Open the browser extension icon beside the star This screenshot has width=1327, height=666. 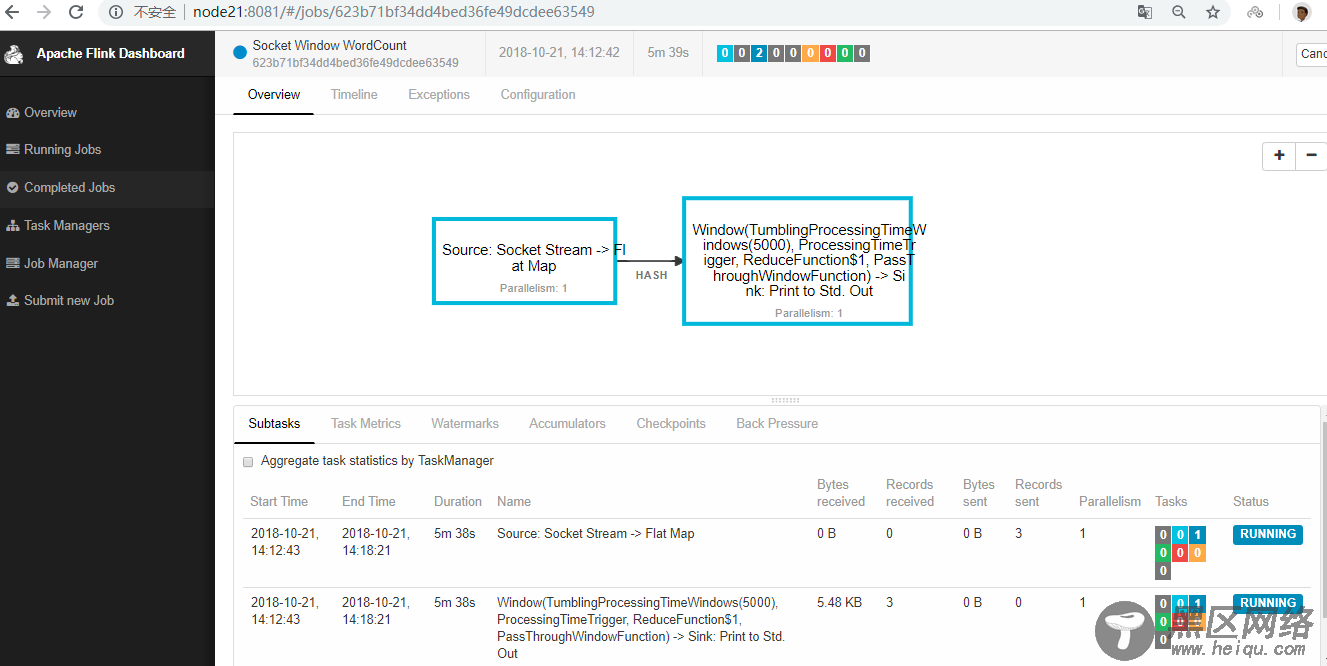click(1255, 13)
